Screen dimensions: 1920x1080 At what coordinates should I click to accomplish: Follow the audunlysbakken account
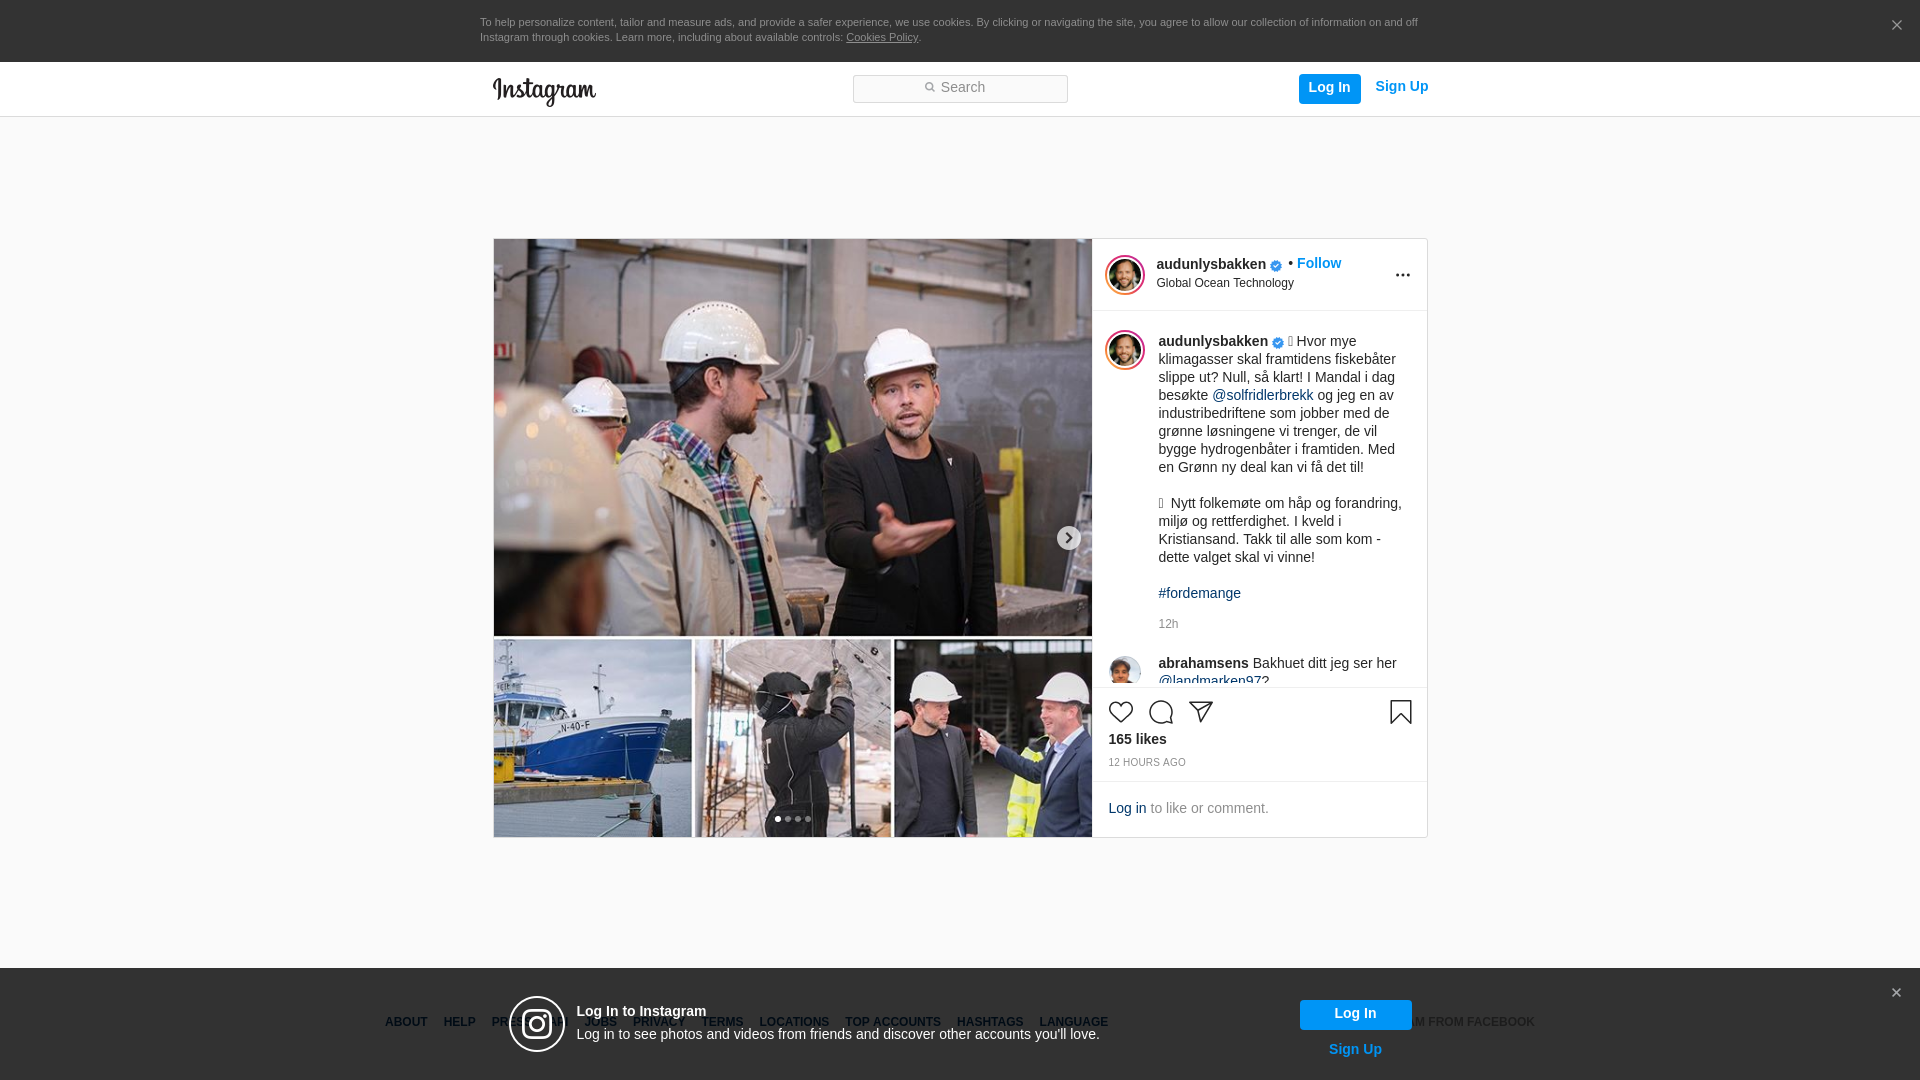[x=1319, y=263]
